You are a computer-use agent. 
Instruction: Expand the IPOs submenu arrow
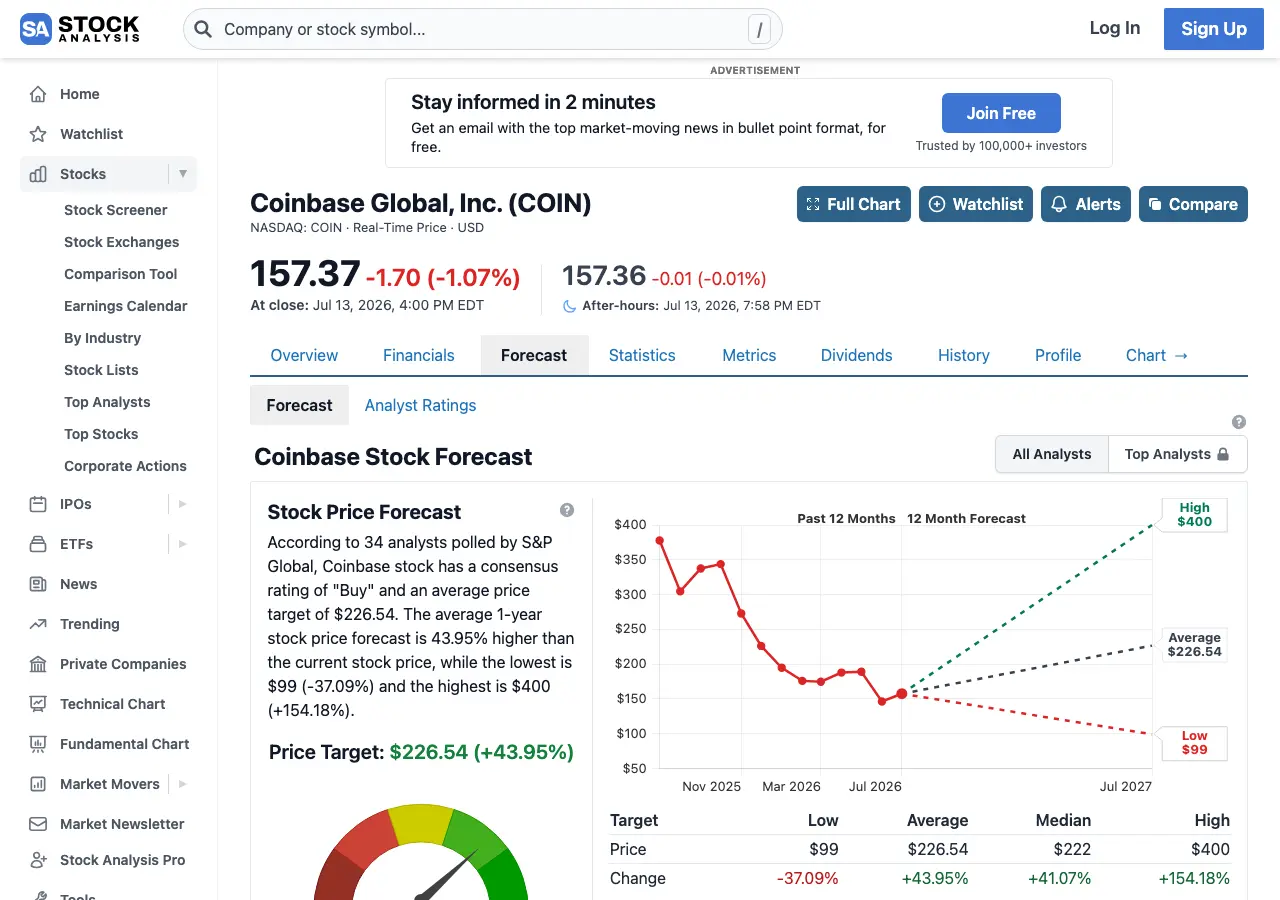183,504
